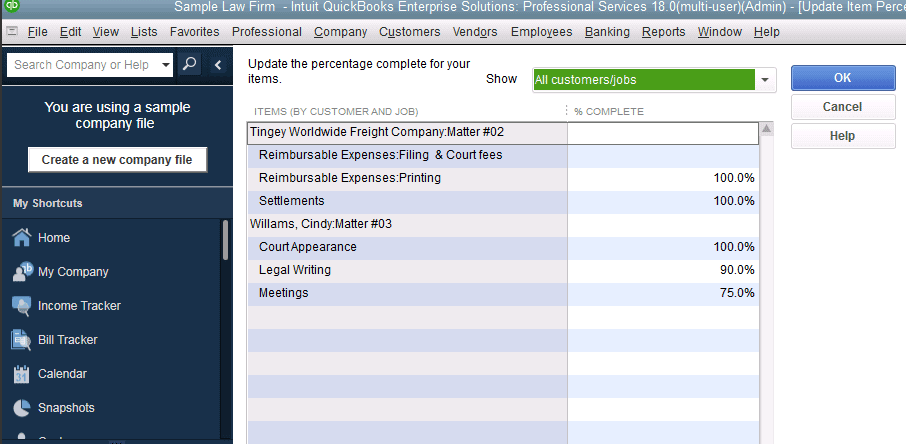This screenshot has width=906, height=444.
Task: Open the File menu
Action: [38, 32]
